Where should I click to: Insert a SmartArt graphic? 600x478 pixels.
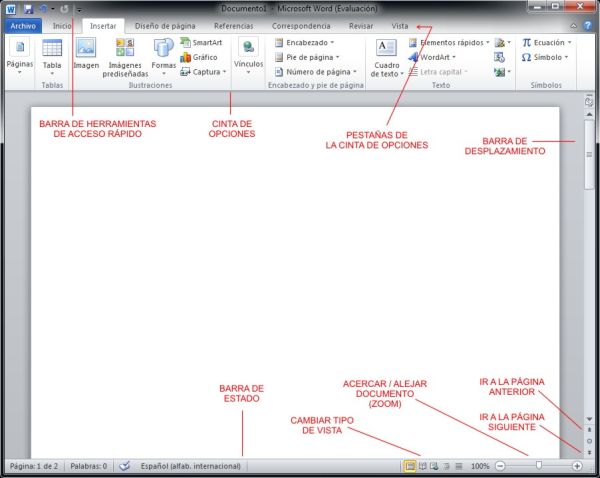(201, 42)
